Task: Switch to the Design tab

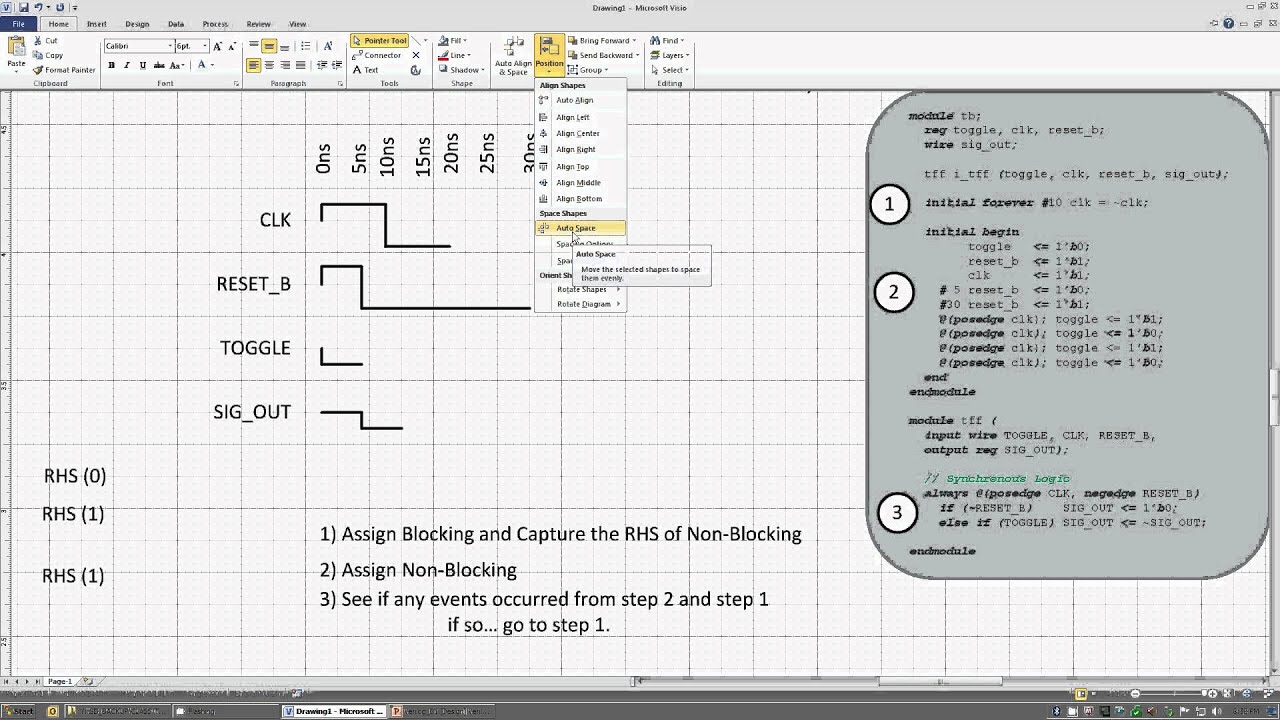Action: point(137,24)
